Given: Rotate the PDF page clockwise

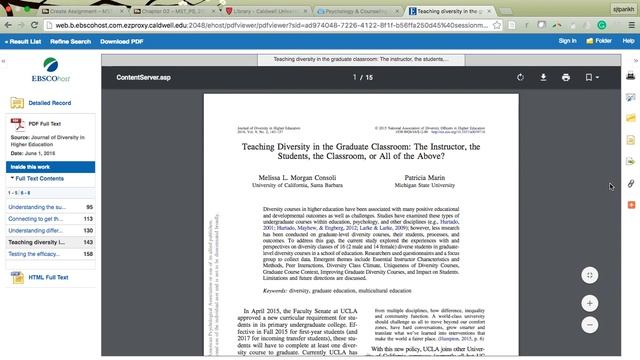Looking at the screenshot, I should tap(520, 77).
